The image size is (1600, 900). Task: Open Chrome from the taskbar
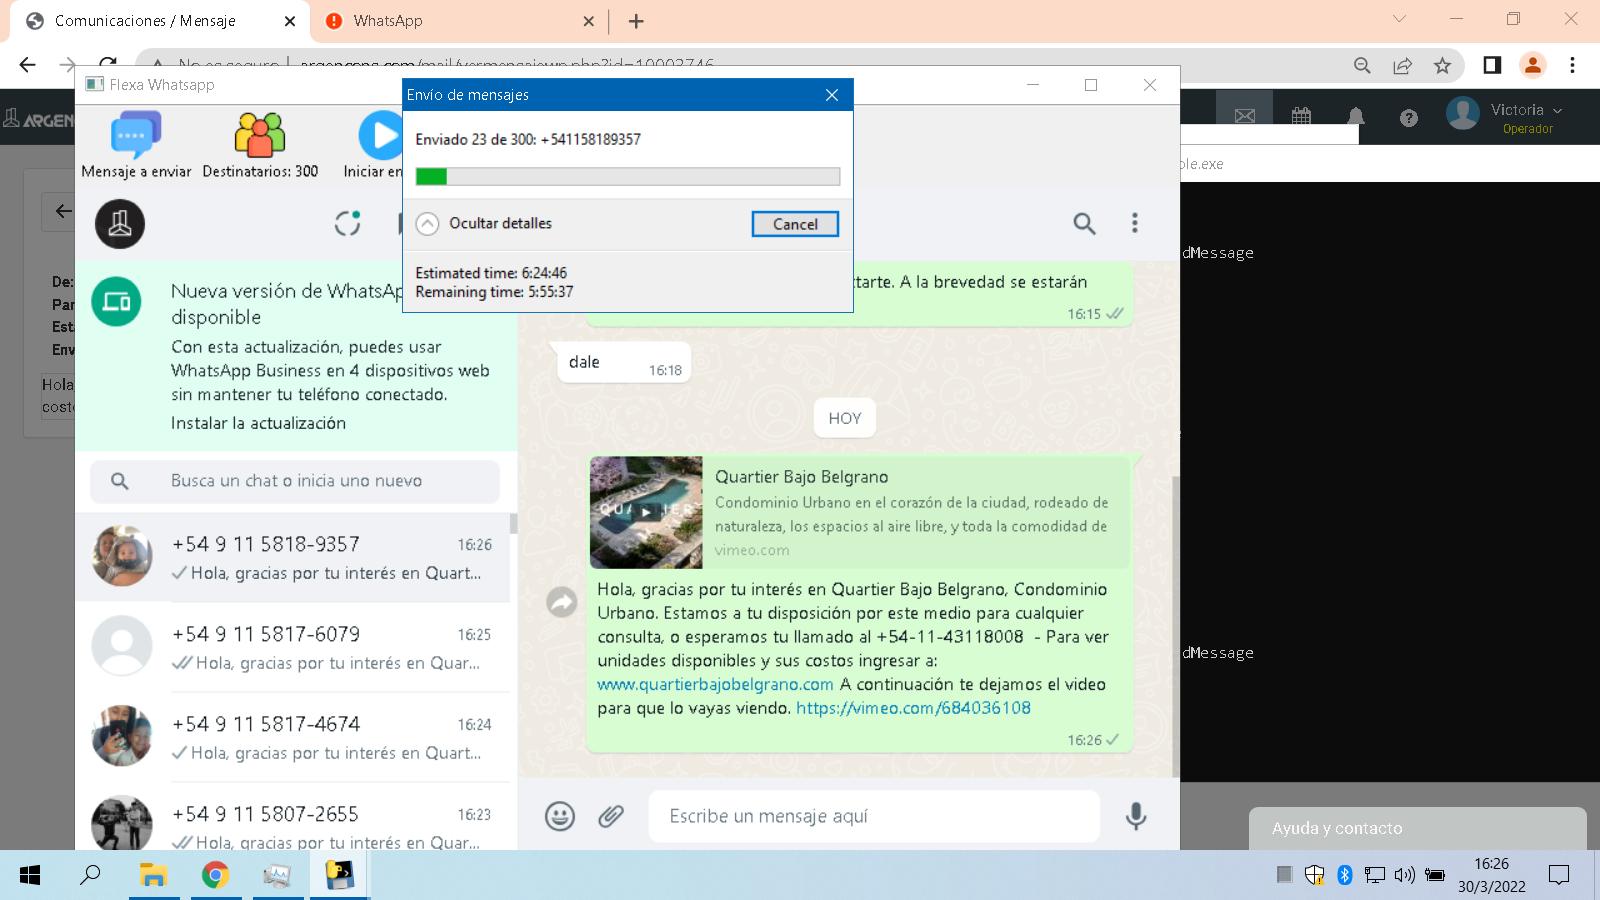pos(215,875)
